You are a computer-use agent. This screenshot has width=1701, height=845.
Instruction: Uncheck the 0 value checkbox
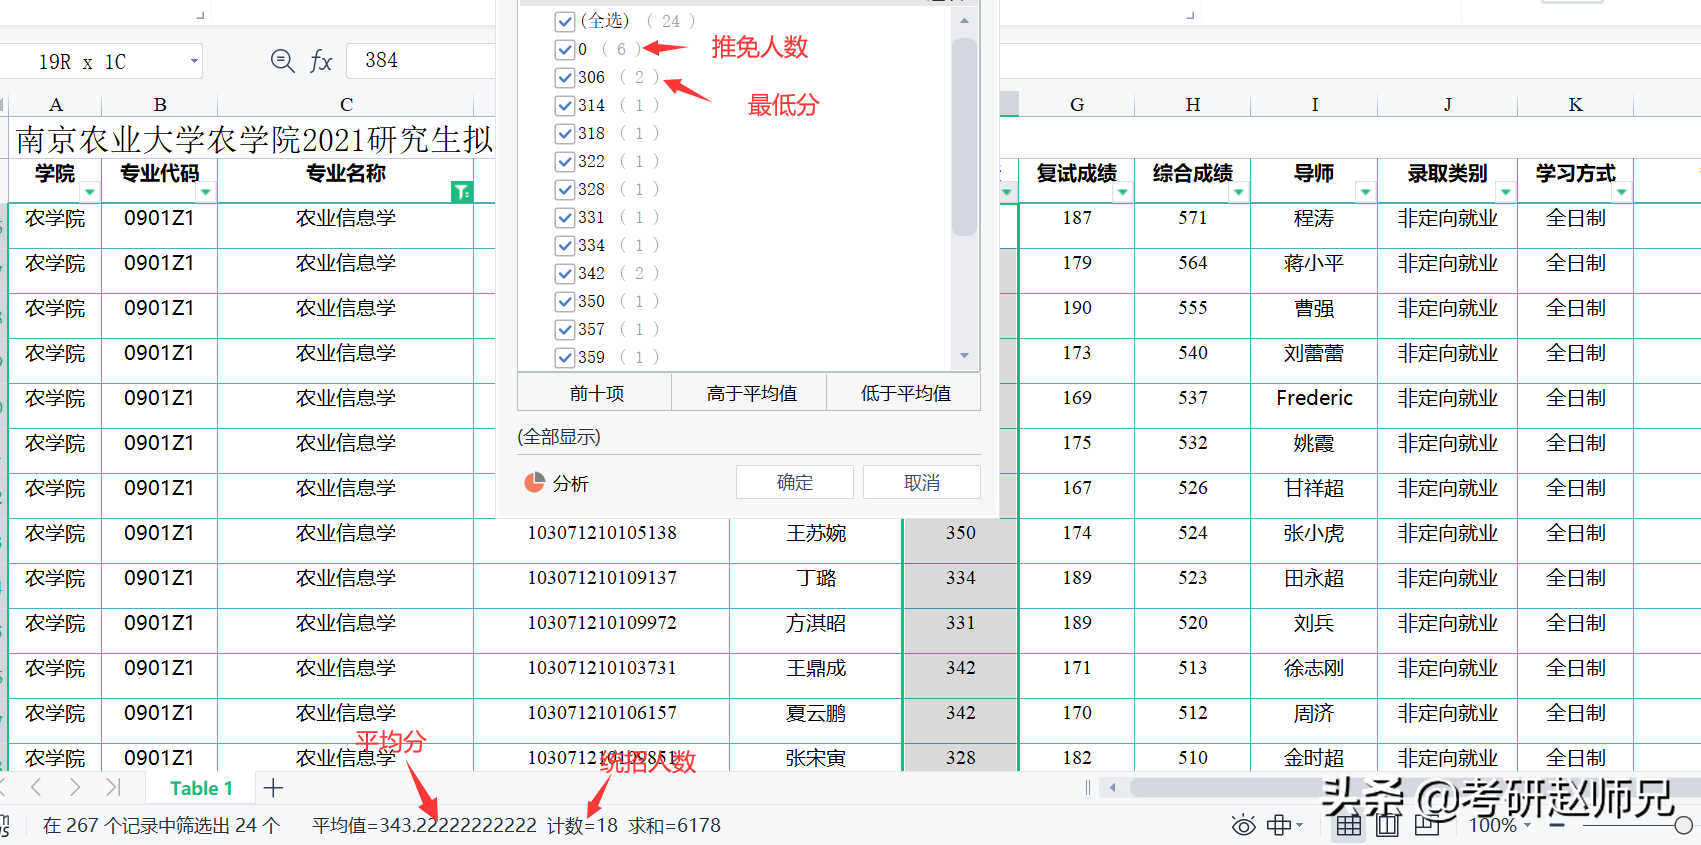[x=565, y=49]
